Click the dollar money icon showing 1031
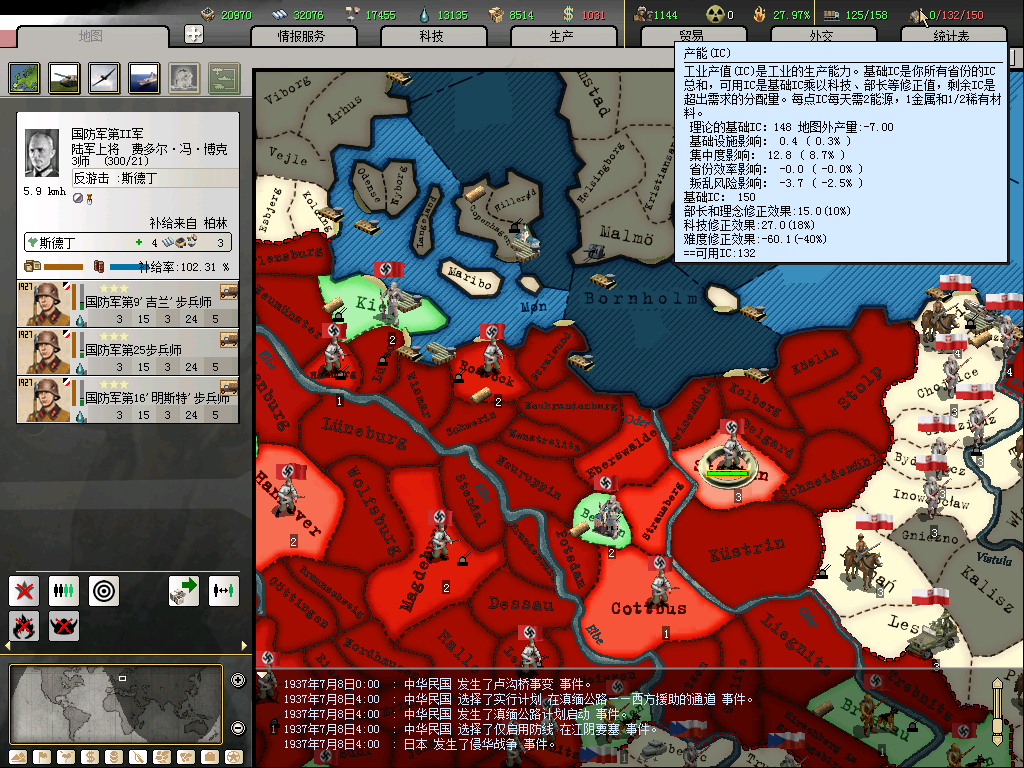The width and height of the screenshot is (1024, 768). pyautogui.click(x=568, y=14)
